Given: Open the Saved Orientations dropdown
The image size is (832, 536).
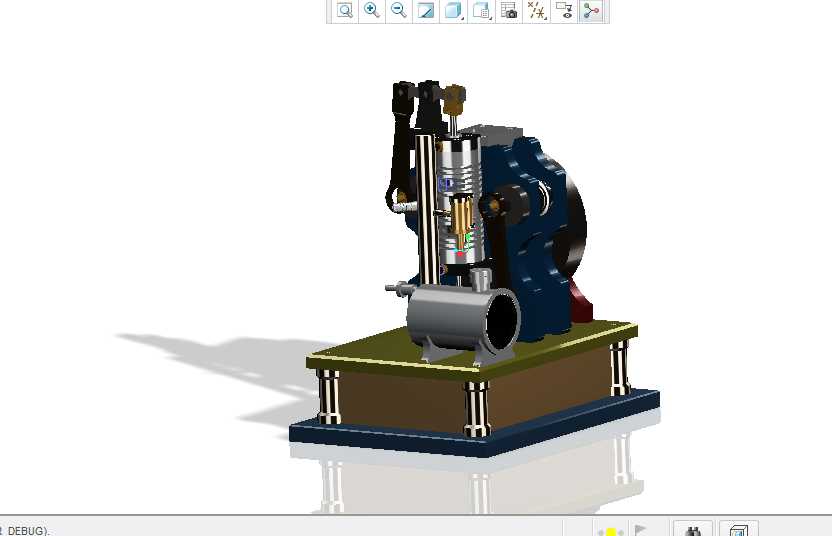Looking at the screenshot, I should (x=481, y=10).
